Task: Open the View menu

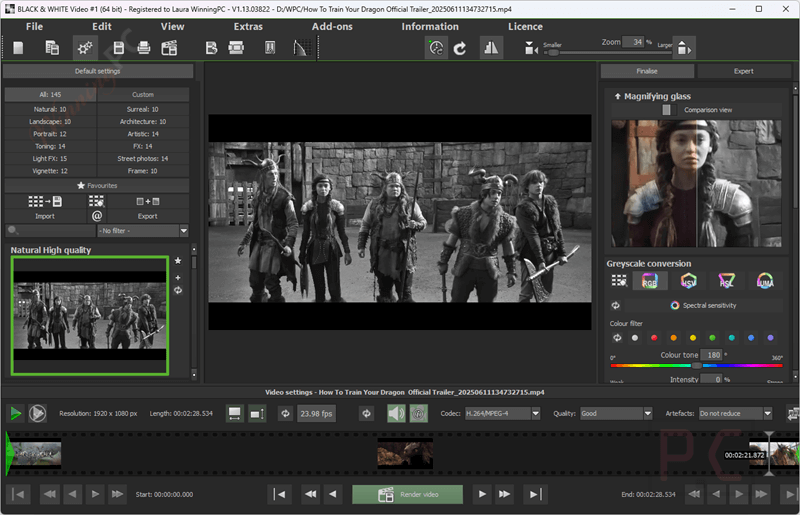Action: point(172,27)
